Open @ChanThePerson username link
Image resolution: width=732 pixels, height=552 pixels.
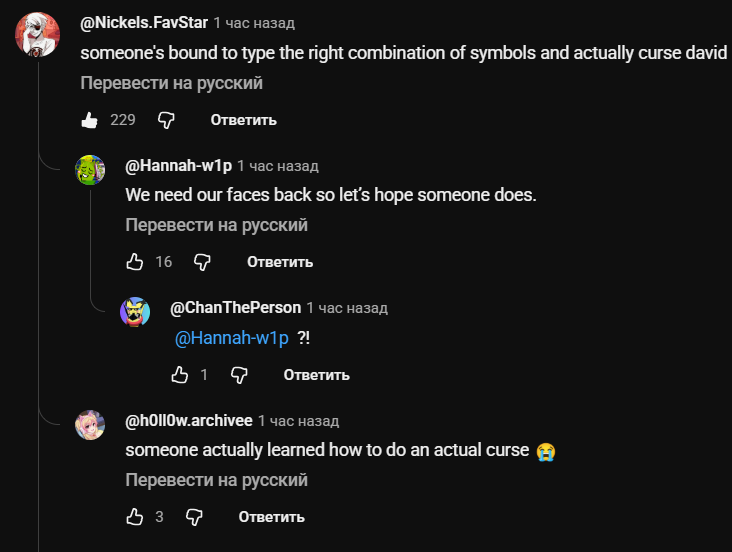(x=235, y=307)
